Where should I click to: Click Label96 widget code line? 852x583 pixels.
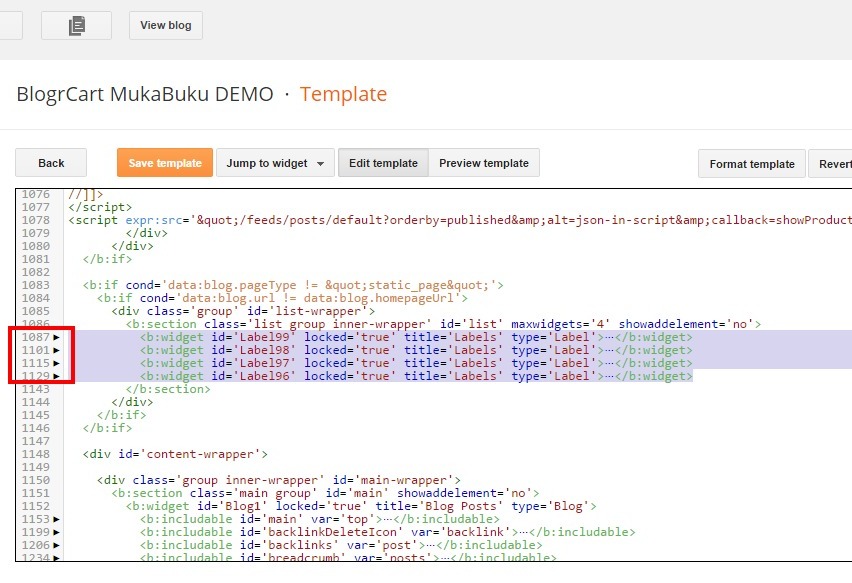(416, 376)
